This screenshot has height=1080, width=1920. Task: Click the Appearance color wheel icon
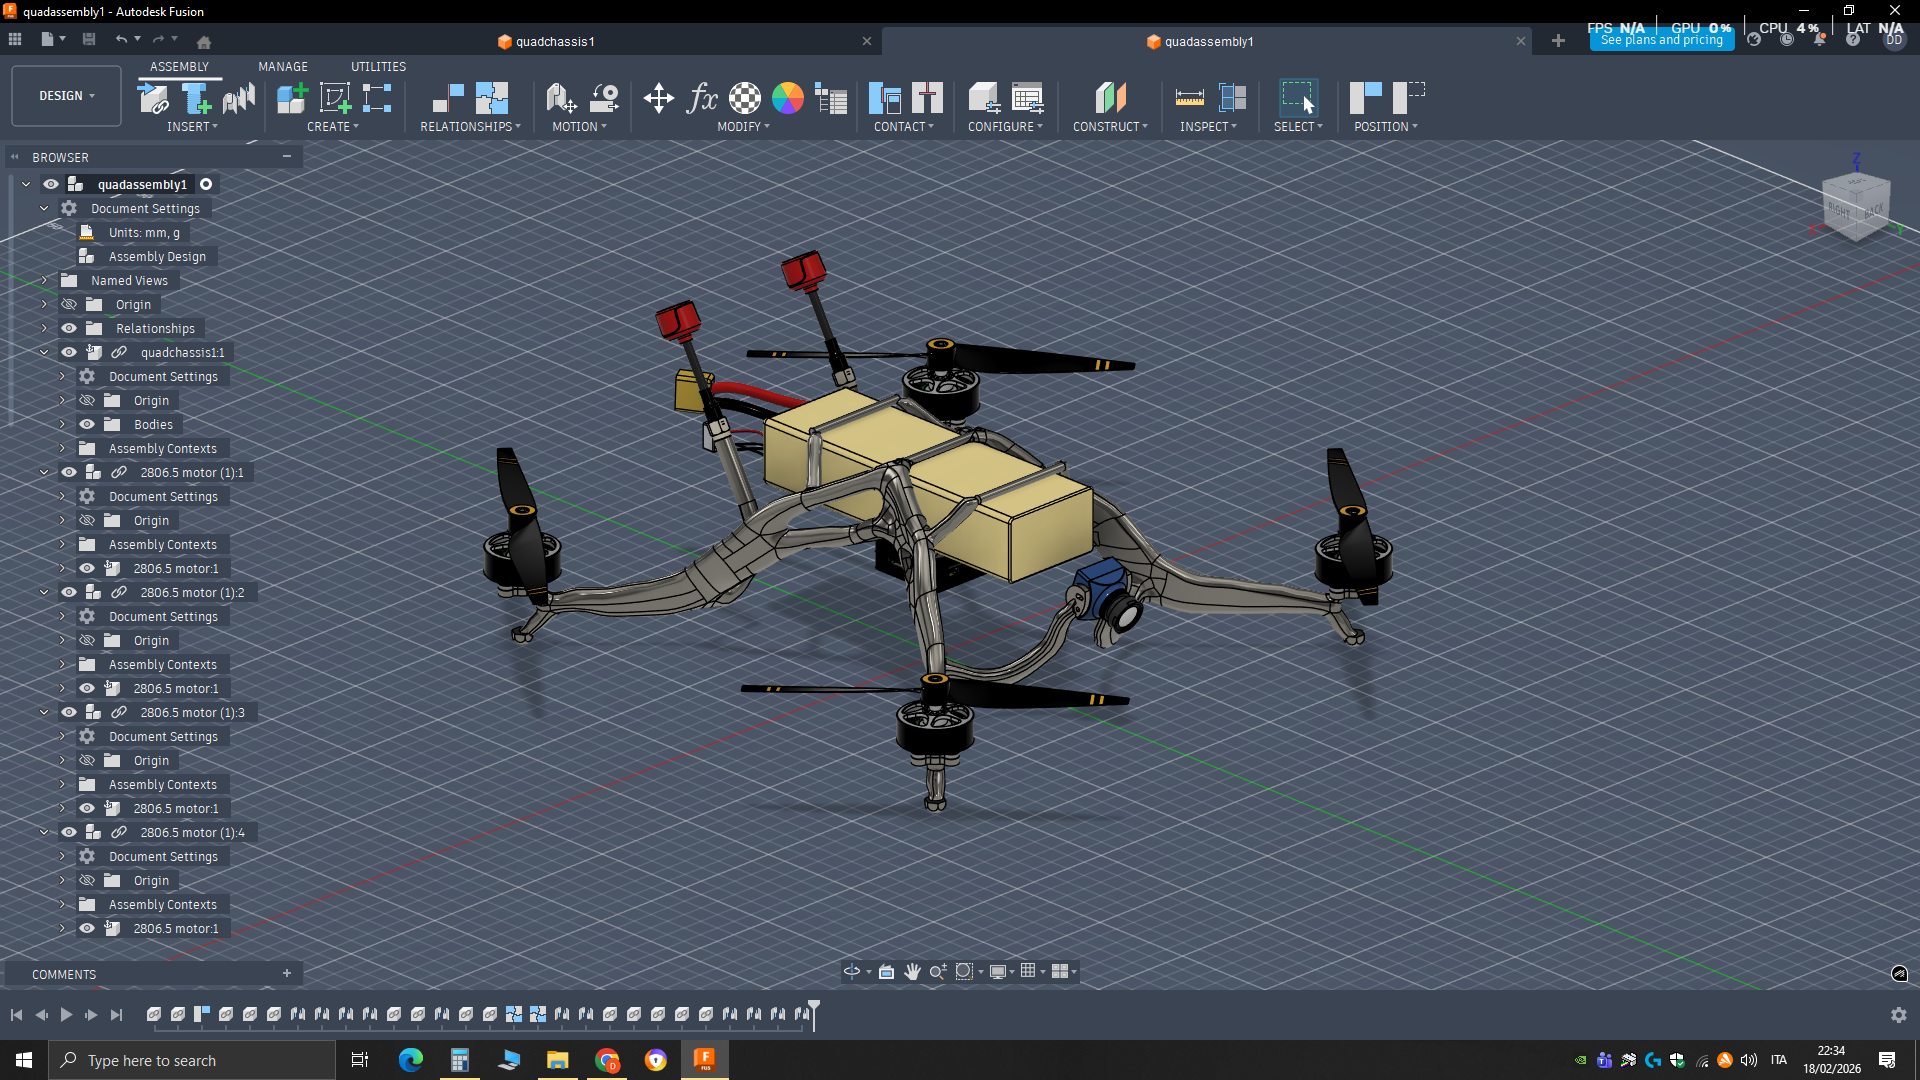[x=788, y=98]
